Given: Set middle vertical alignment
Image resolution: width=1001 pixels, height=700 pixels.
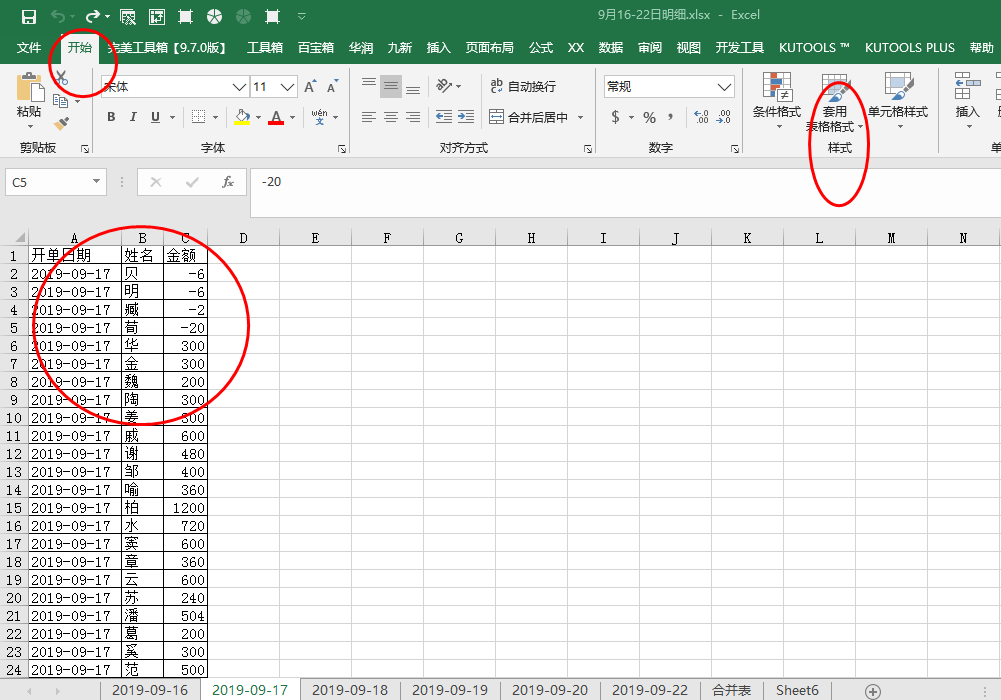Looking at the screenshot, I should [x=391, y=86].
